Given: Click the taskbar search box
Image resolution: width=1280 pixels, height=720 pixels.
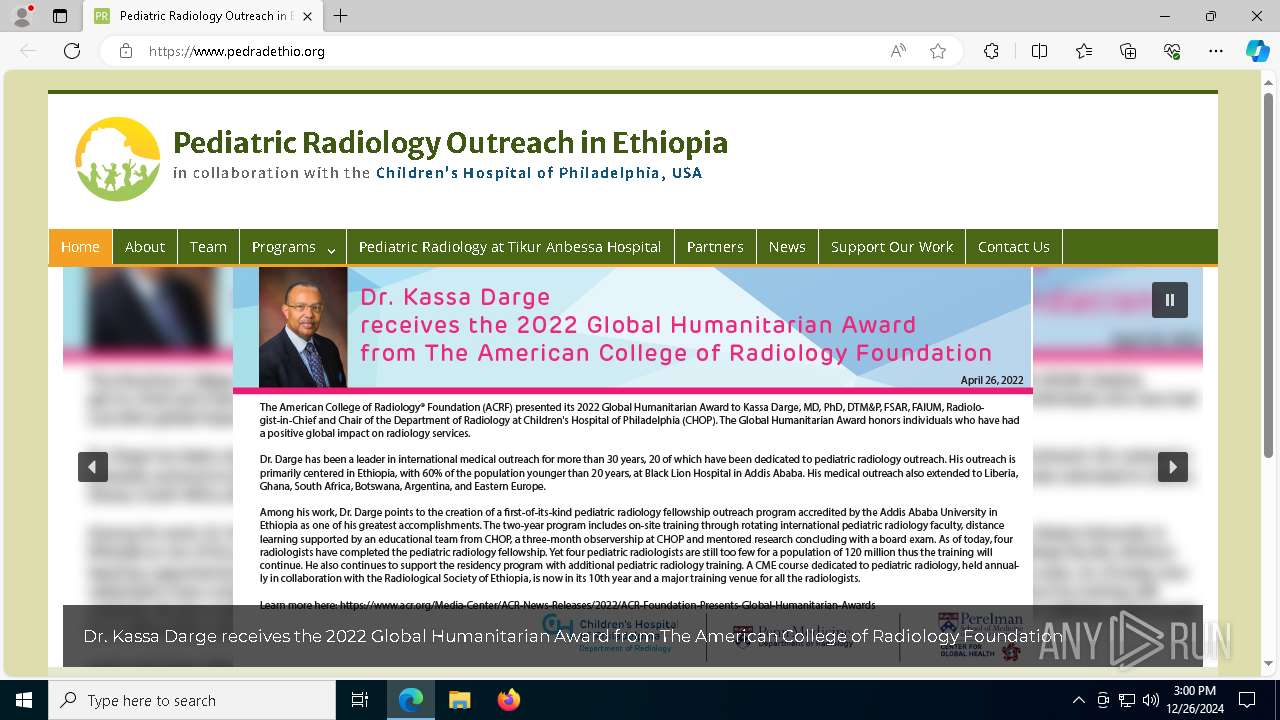Looking at the screenshot, I should pyautogui.click(x=192, y=700).
